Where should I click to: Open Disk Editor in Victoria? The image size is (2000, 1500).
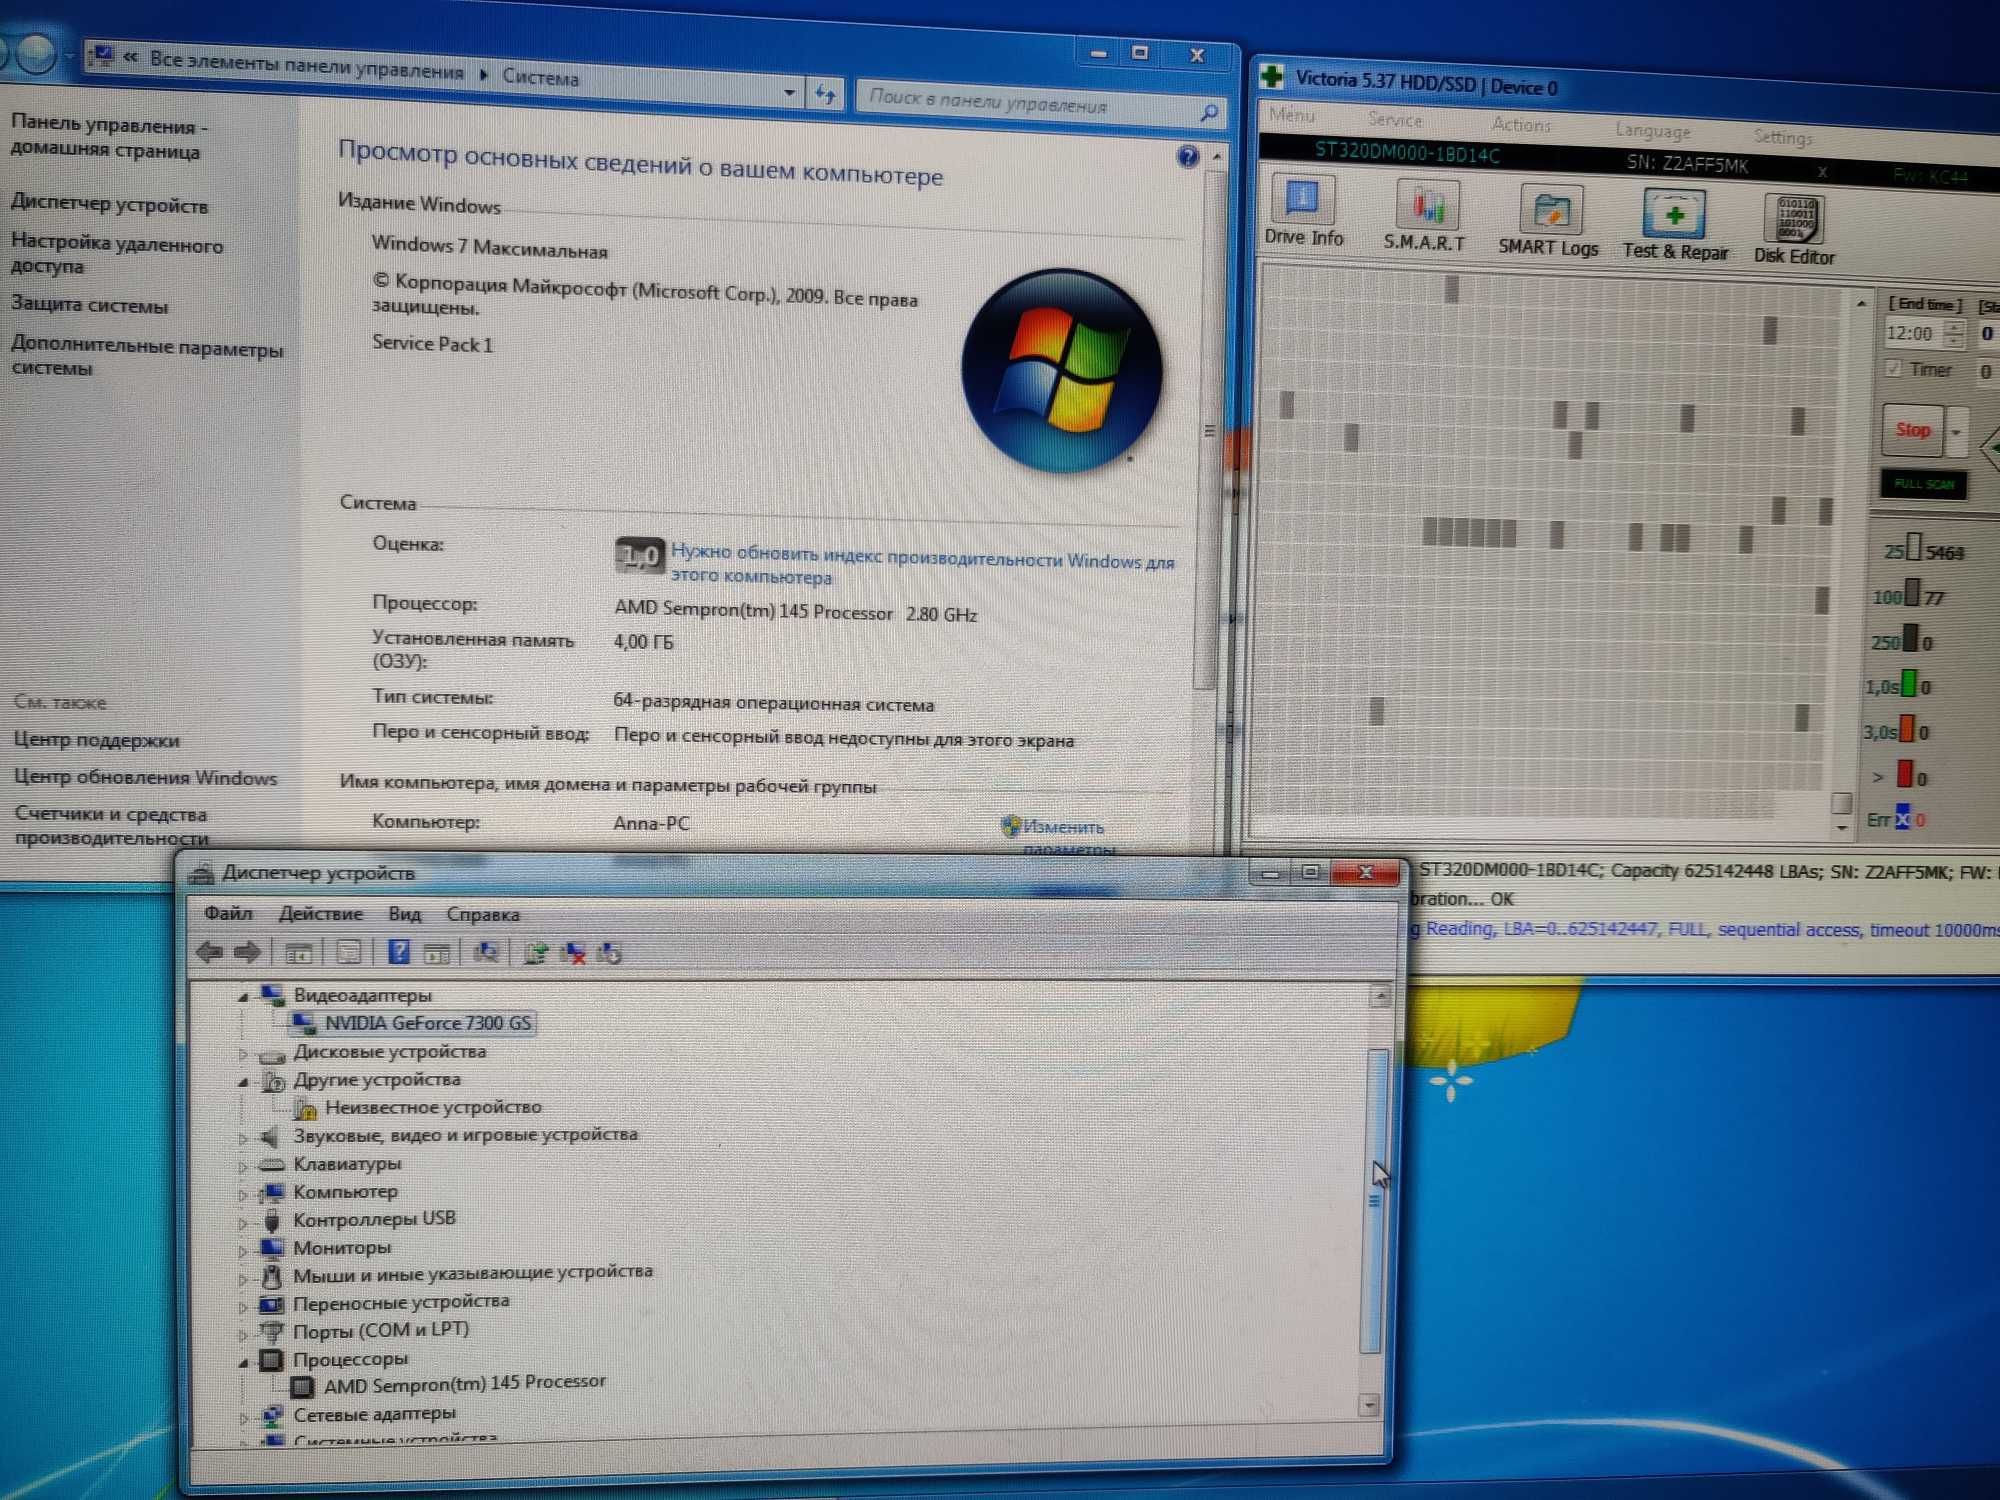[1794, 230]
